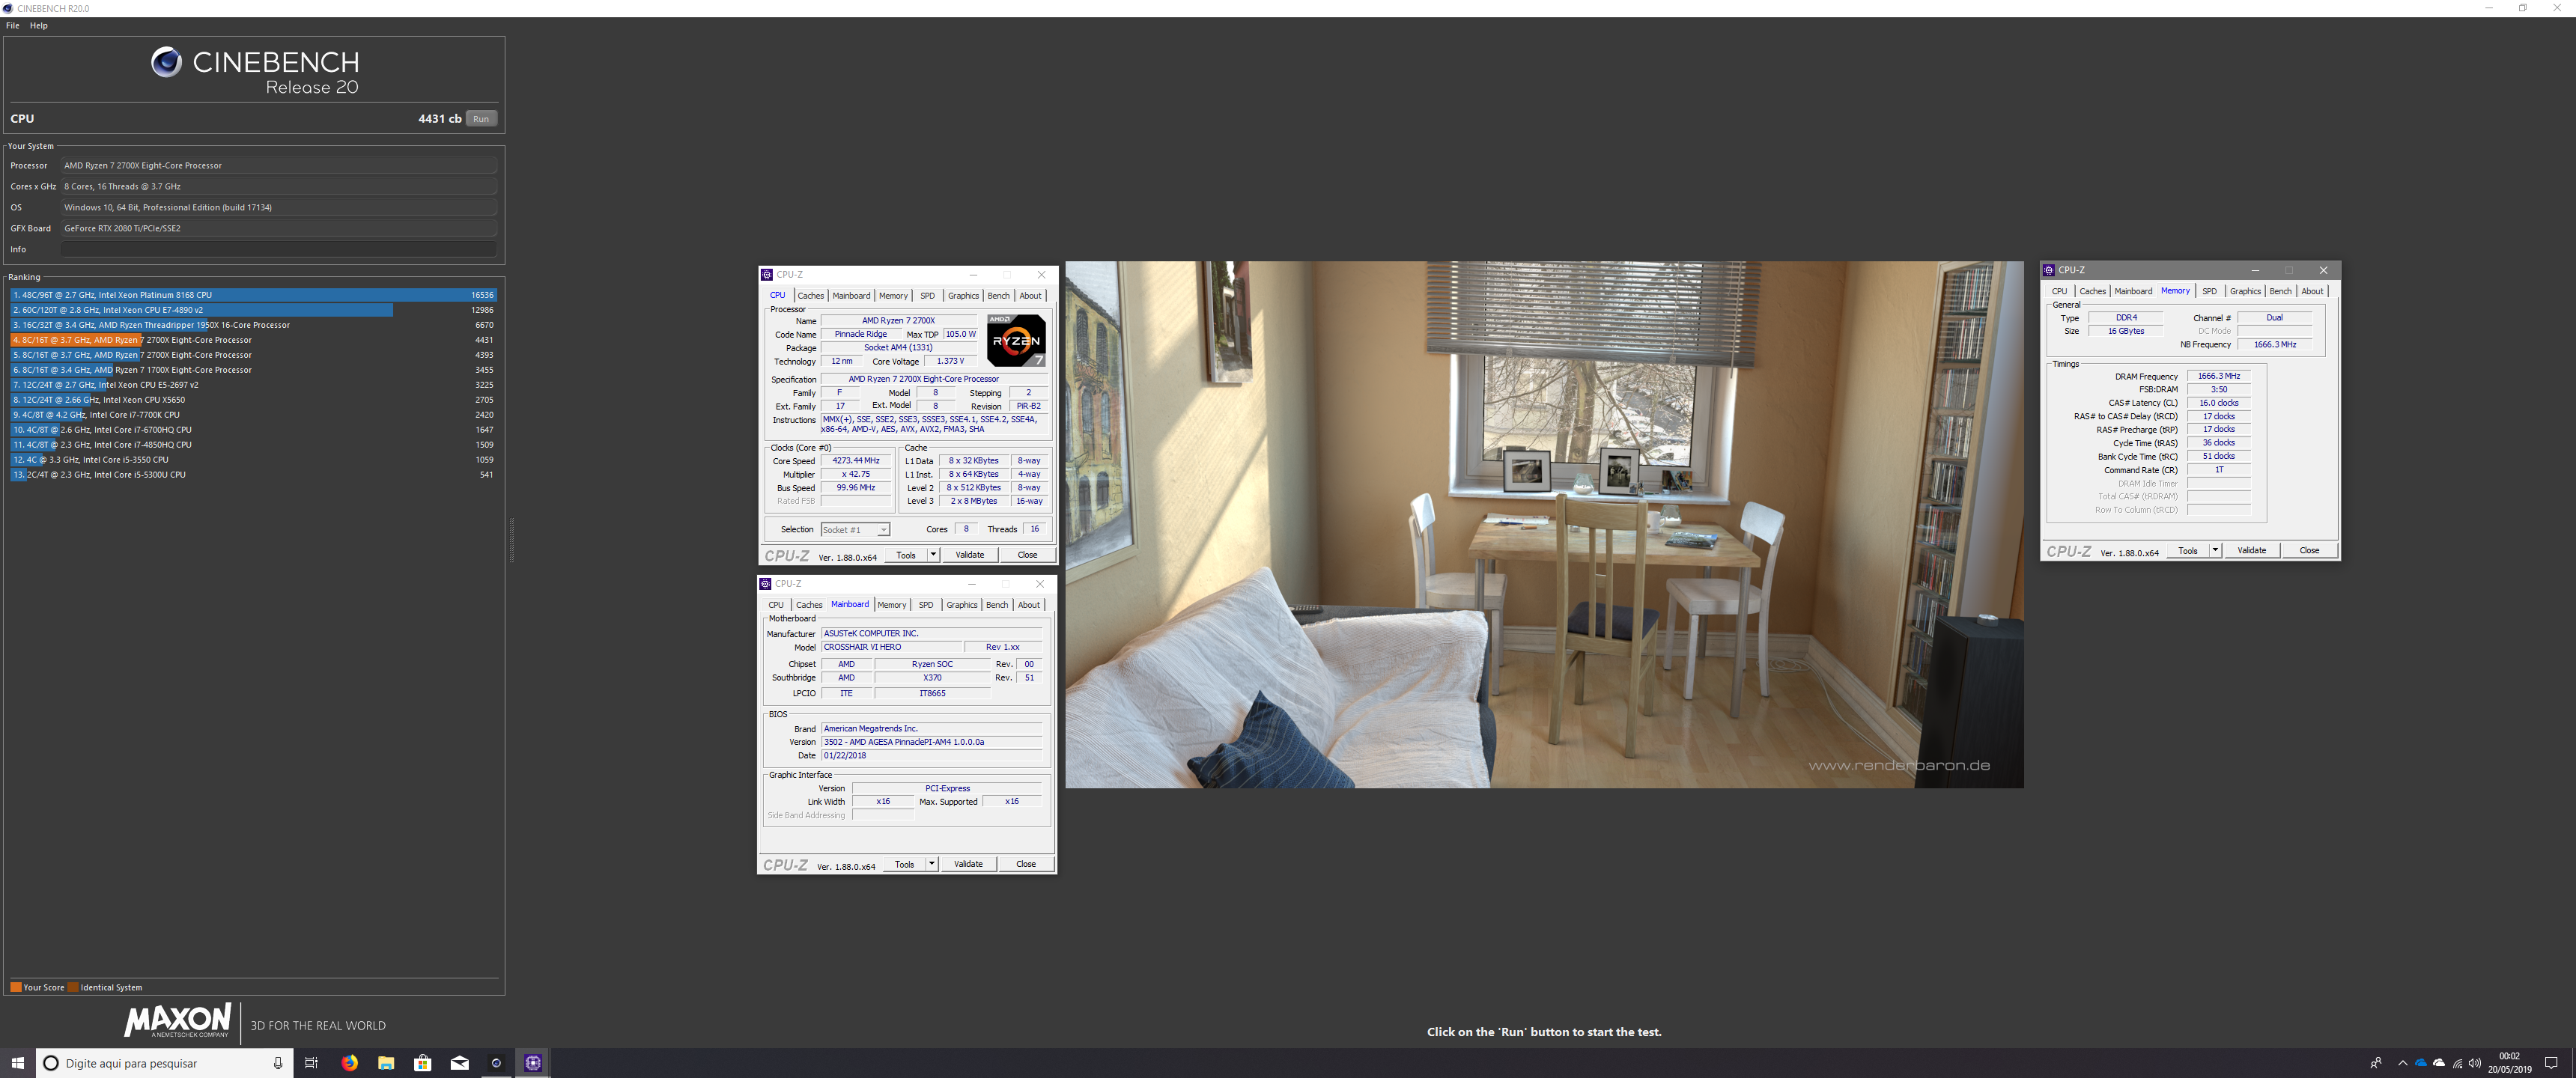
Task: Click the panel divider grip handle
Action: [x=512, y=540]
